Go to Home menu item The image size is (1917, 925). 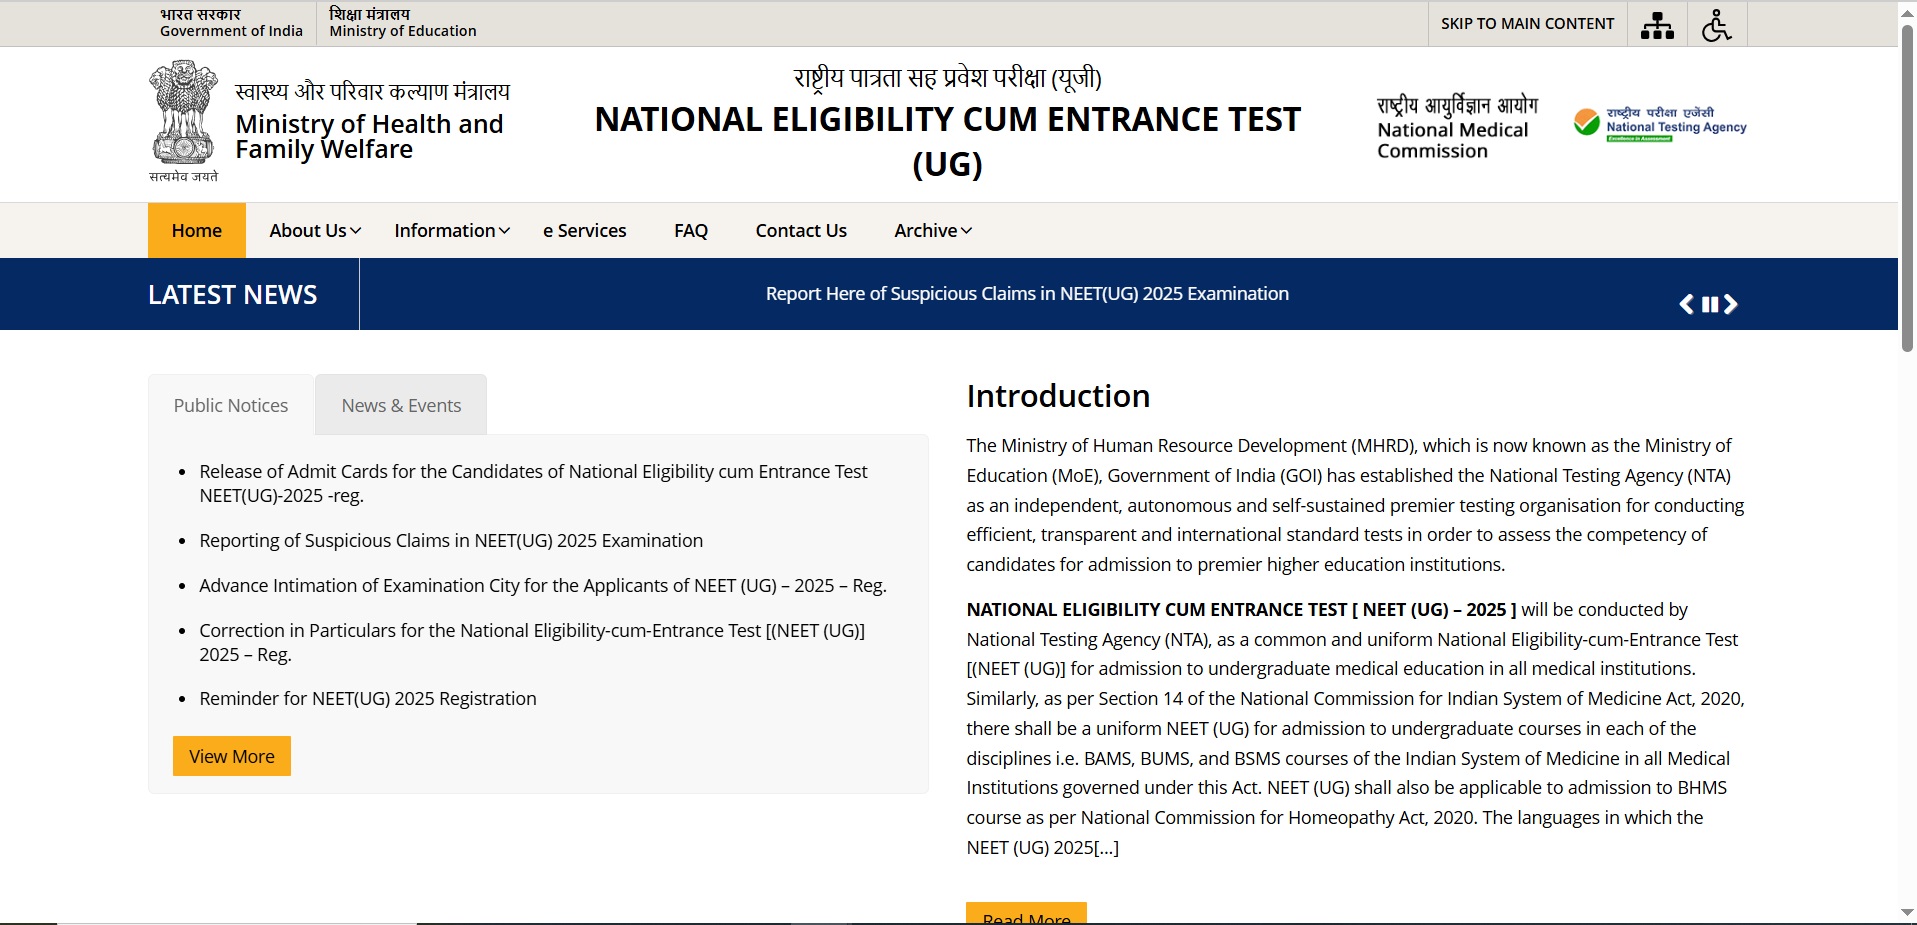[197, 231]
